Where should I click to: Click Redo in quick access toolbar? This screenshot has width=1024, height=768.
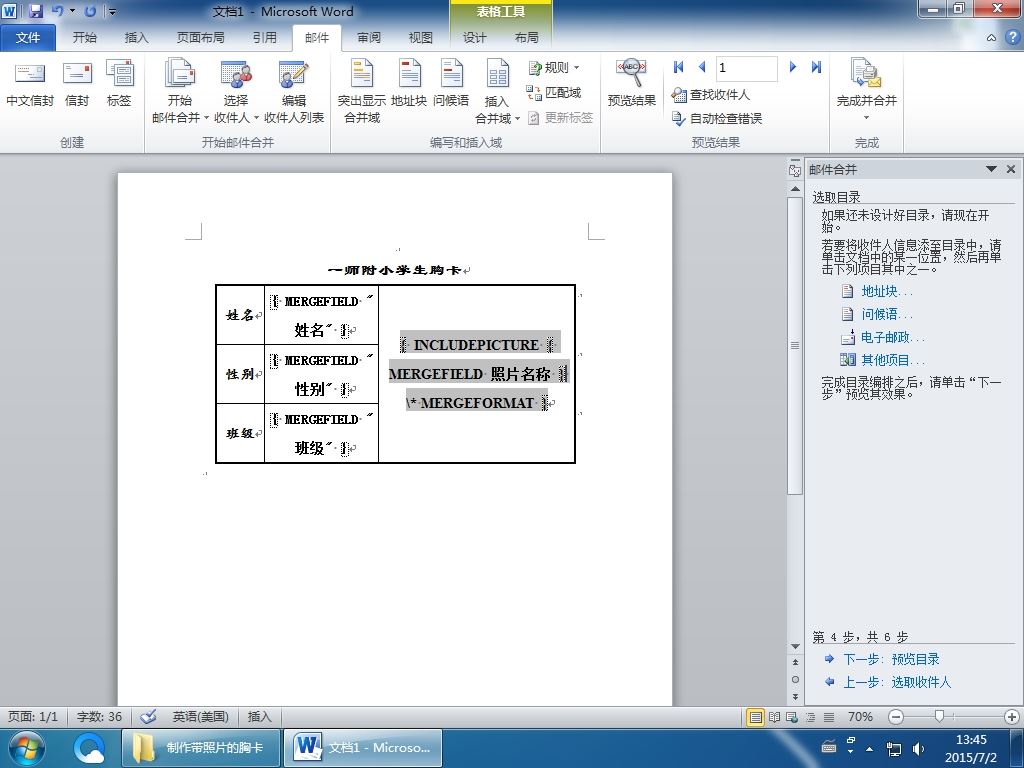click(90, 11)
